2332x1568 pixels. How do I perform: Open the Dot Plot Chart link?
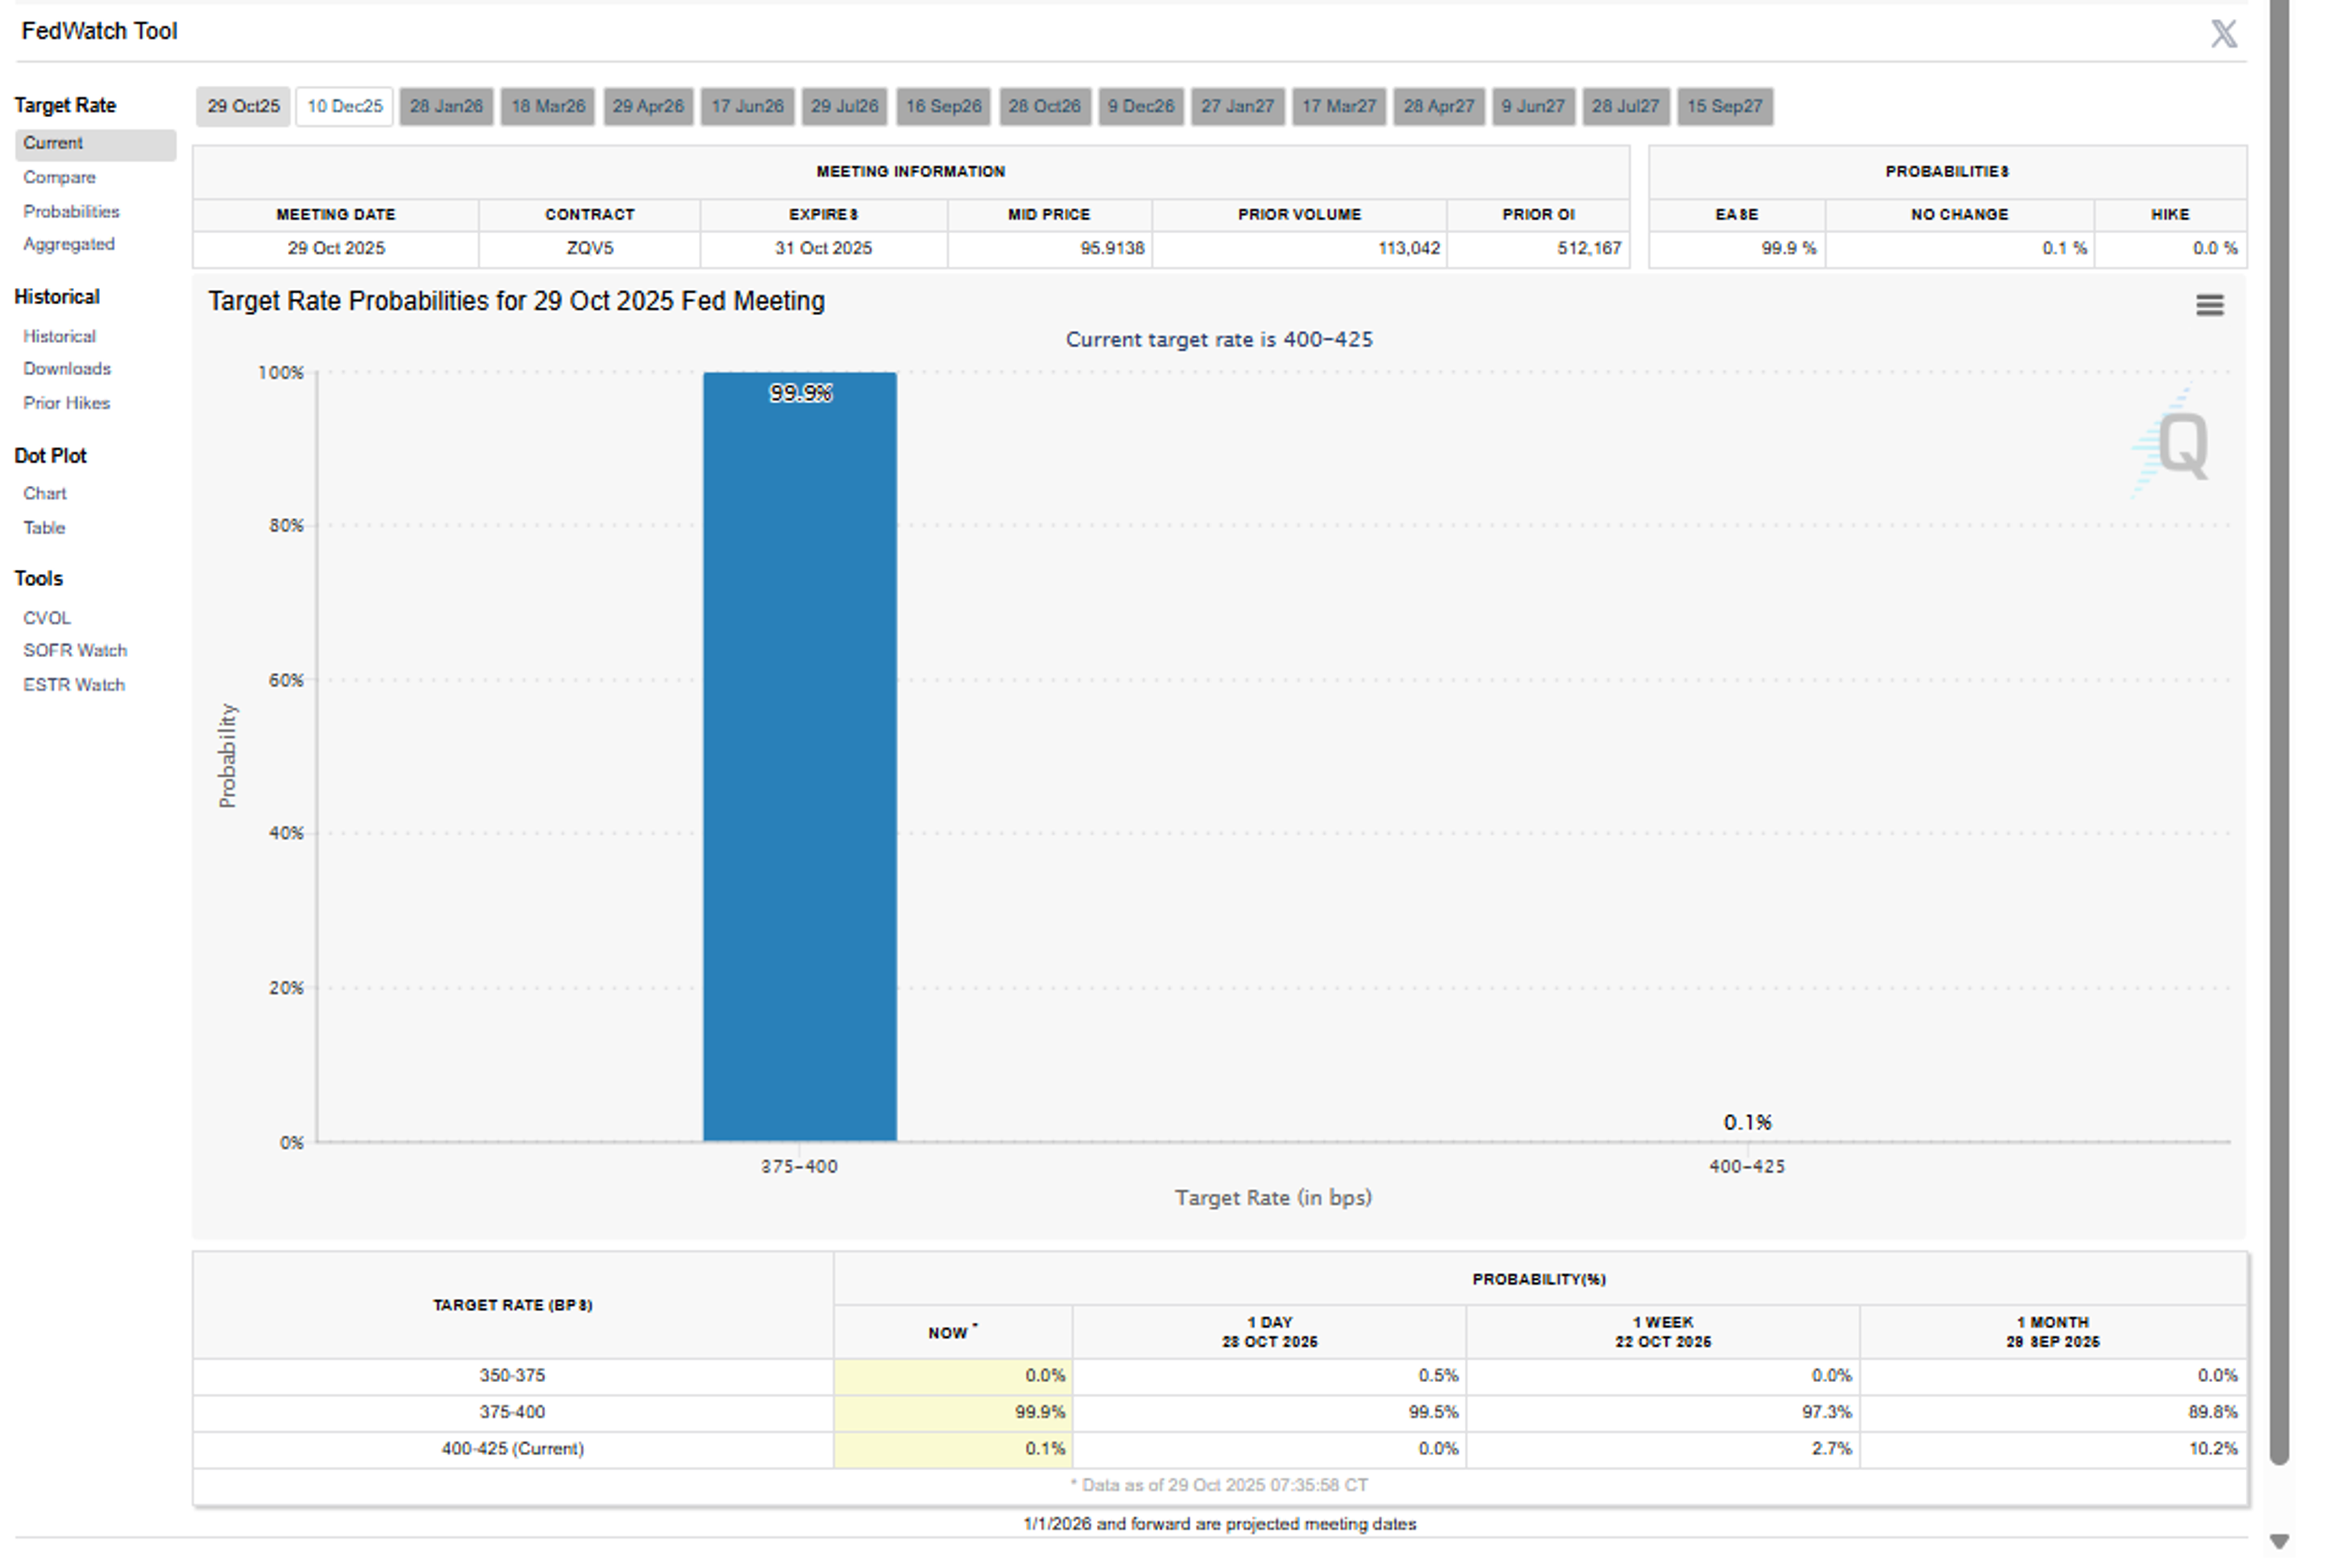coord(45,494)
